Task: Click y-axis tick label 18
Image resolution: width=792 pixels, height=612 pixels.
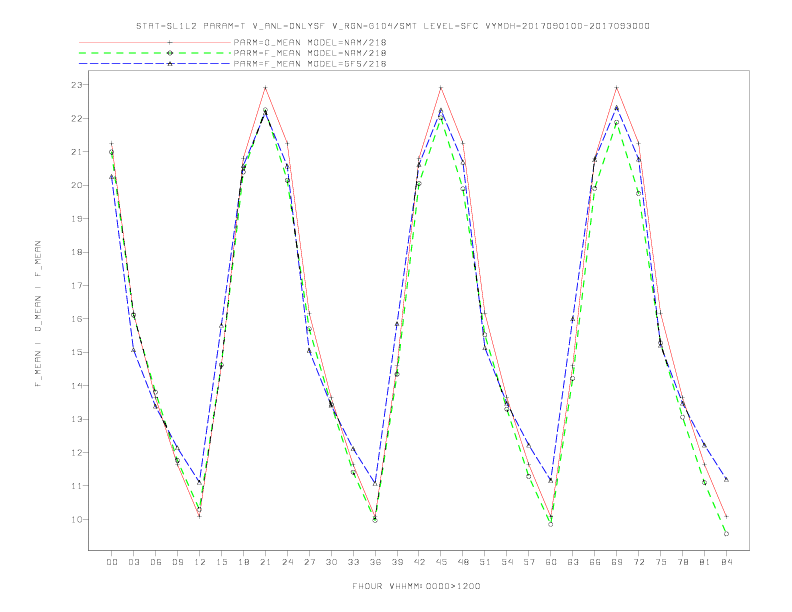Action: pyautogui.click(x=76, y=252)
